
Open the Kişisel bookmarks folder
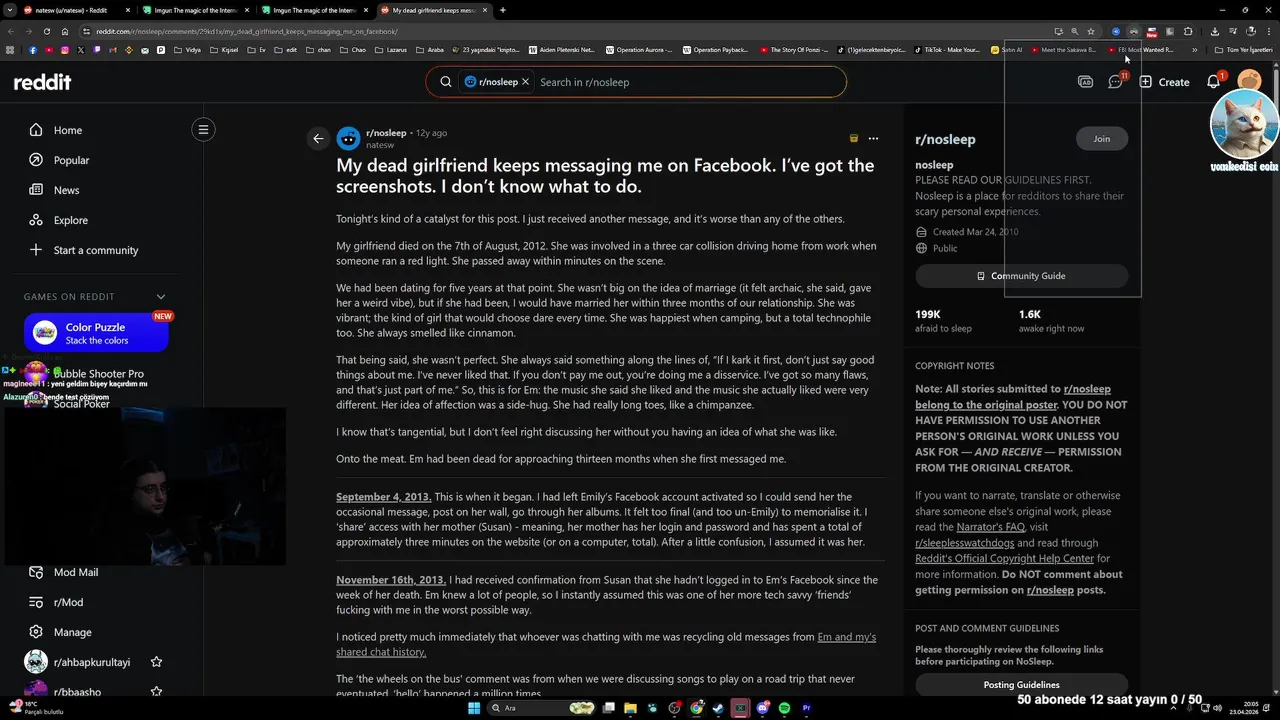[x=225, y=49]
